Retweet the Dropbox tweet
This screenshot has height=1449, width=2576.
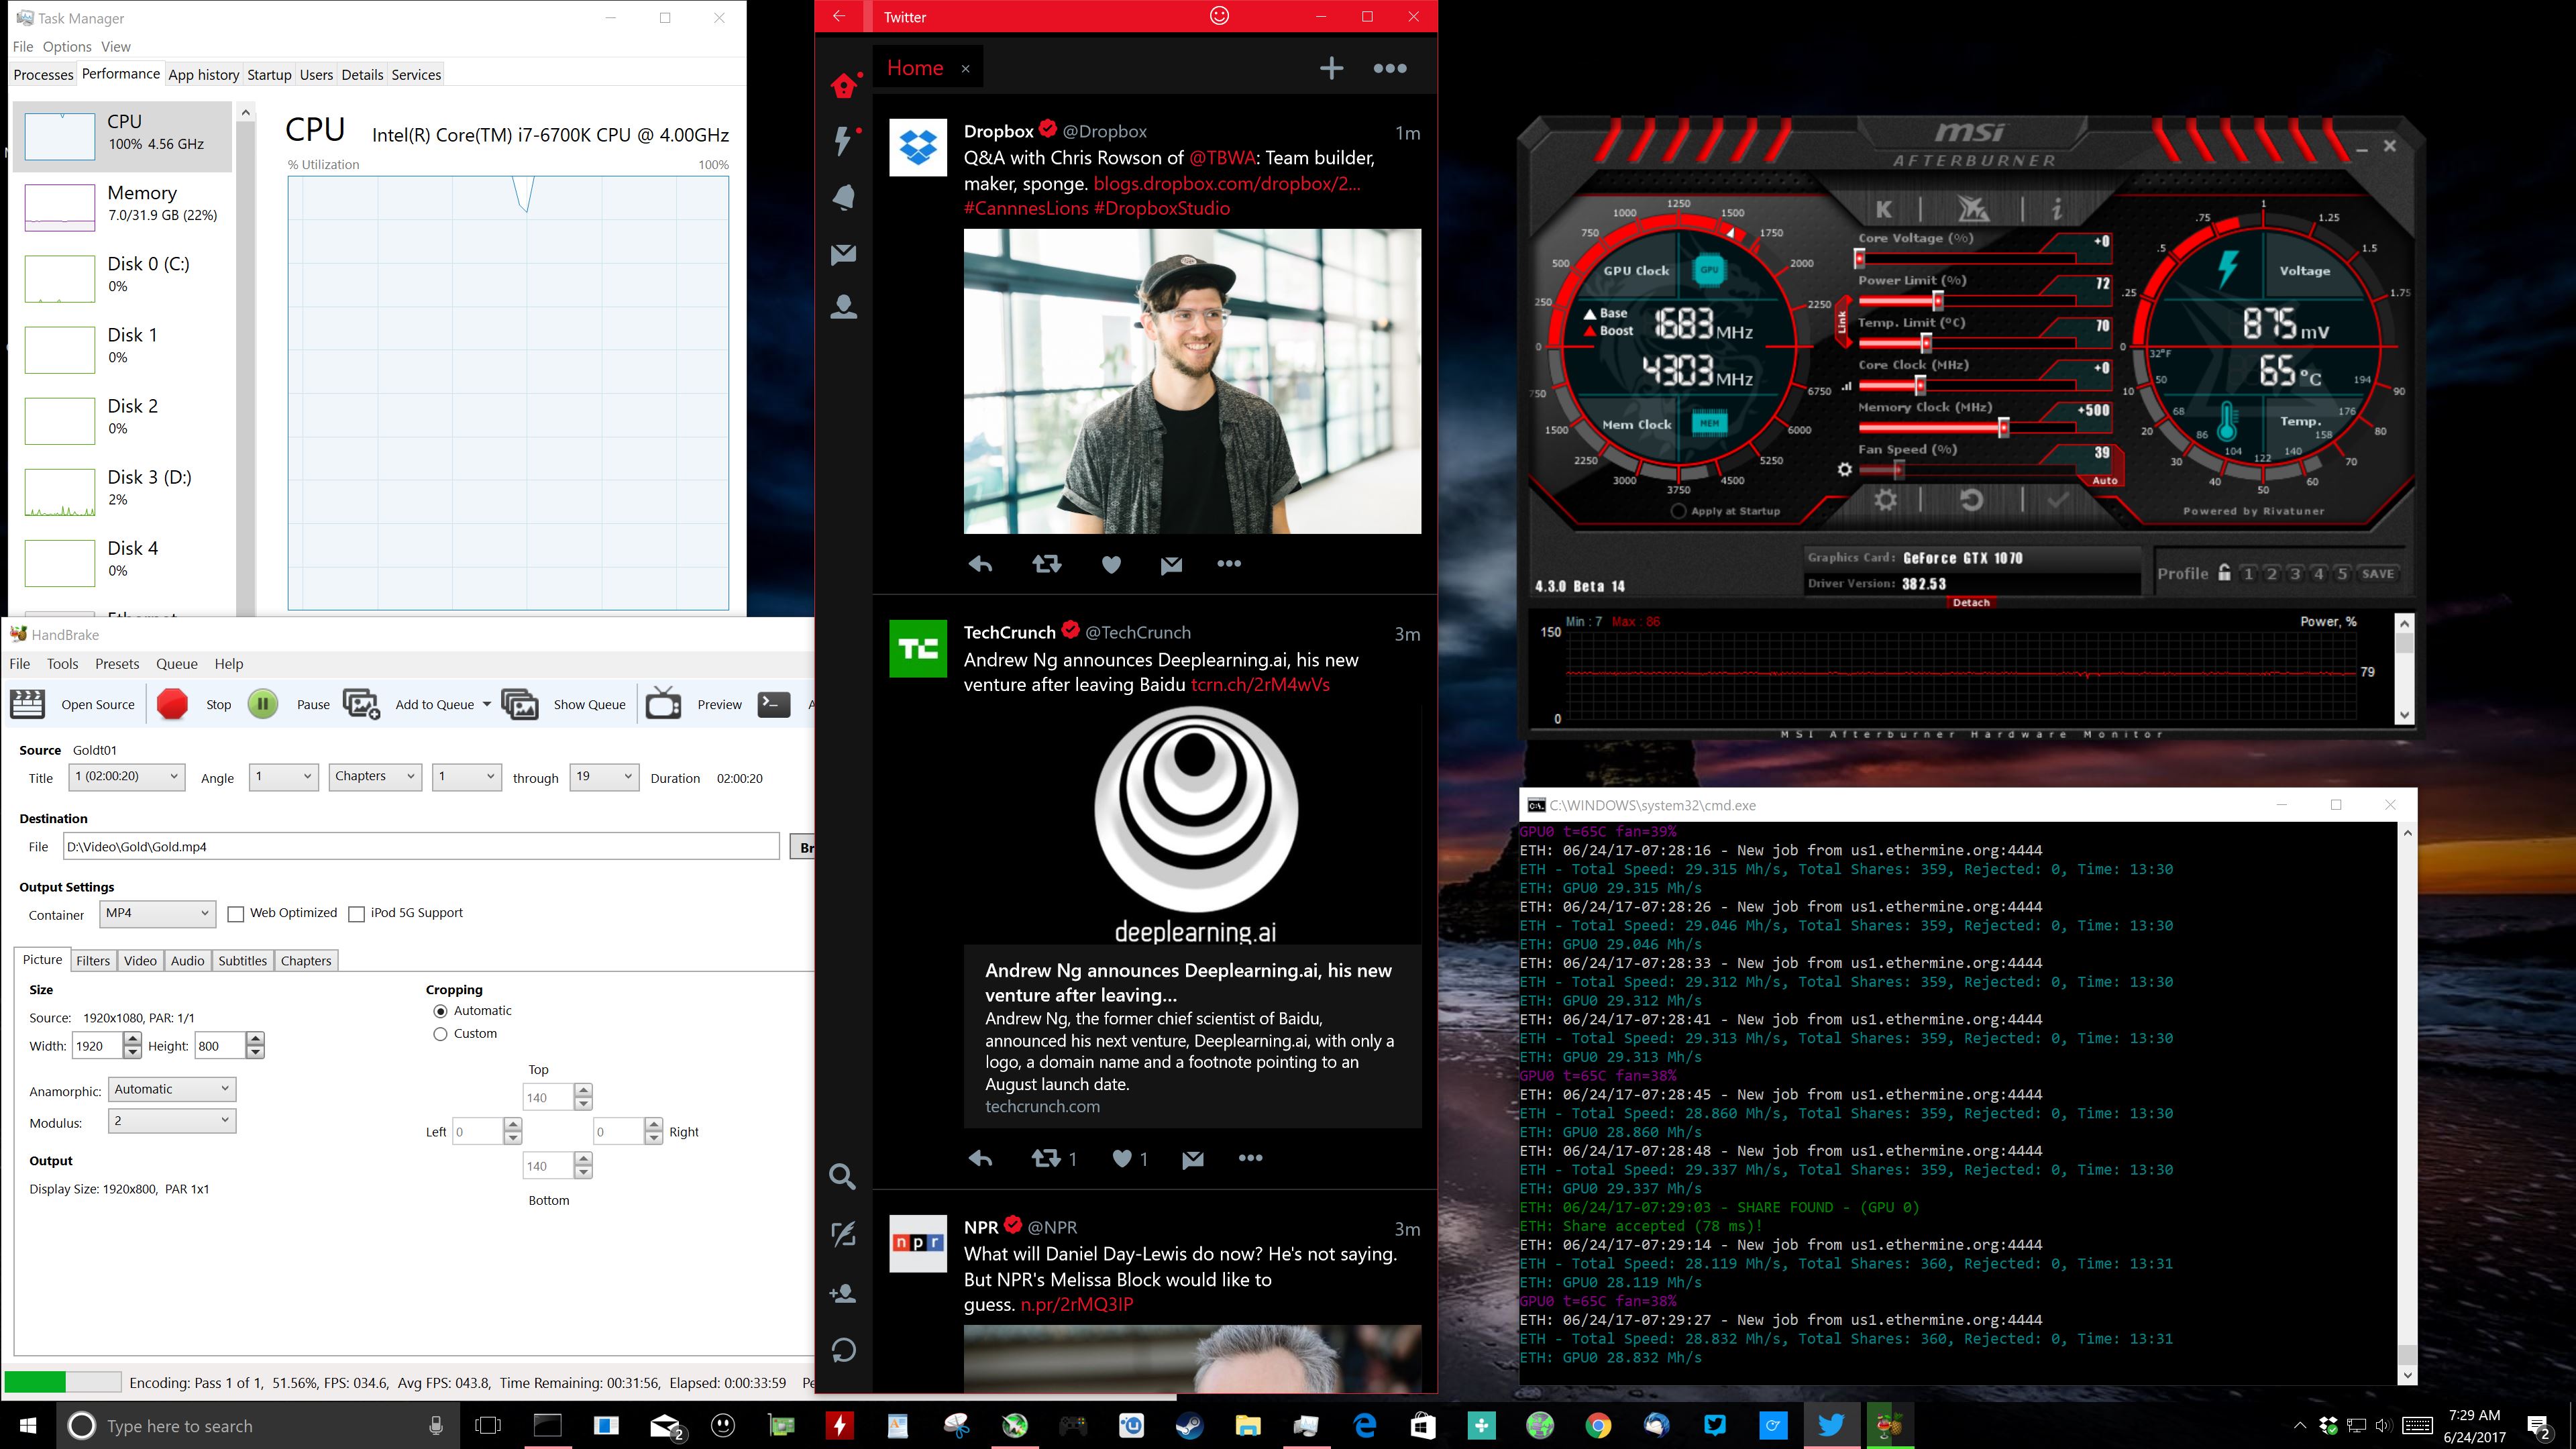pyautogui.click(x=1046, y=564)
